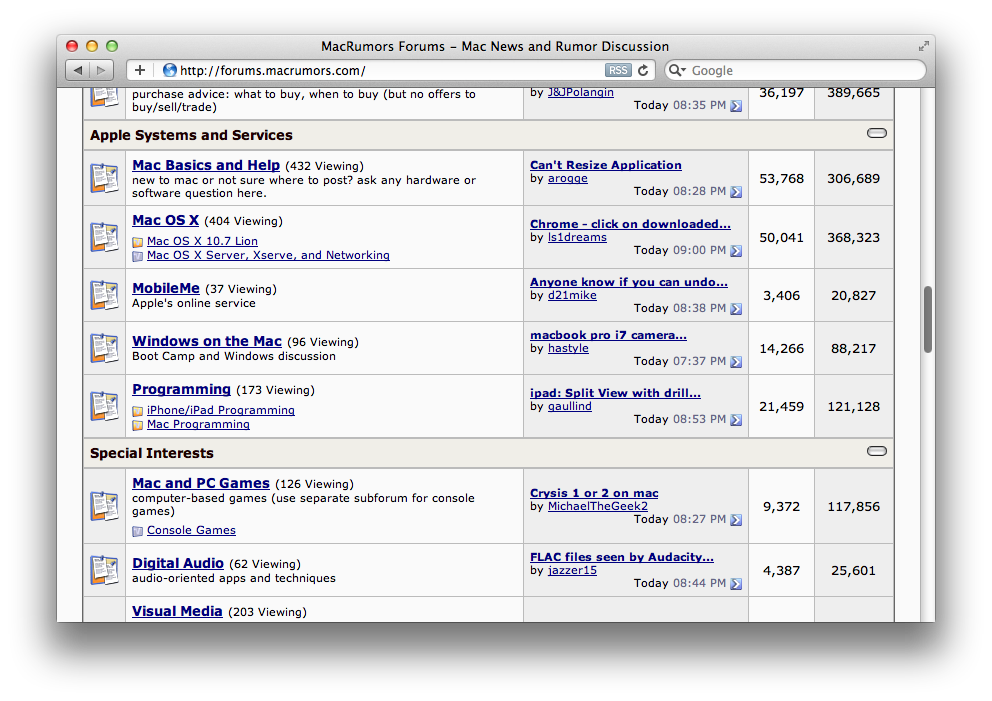Open Mac OS X Server, Xserve, and Networking

point(268,255)
